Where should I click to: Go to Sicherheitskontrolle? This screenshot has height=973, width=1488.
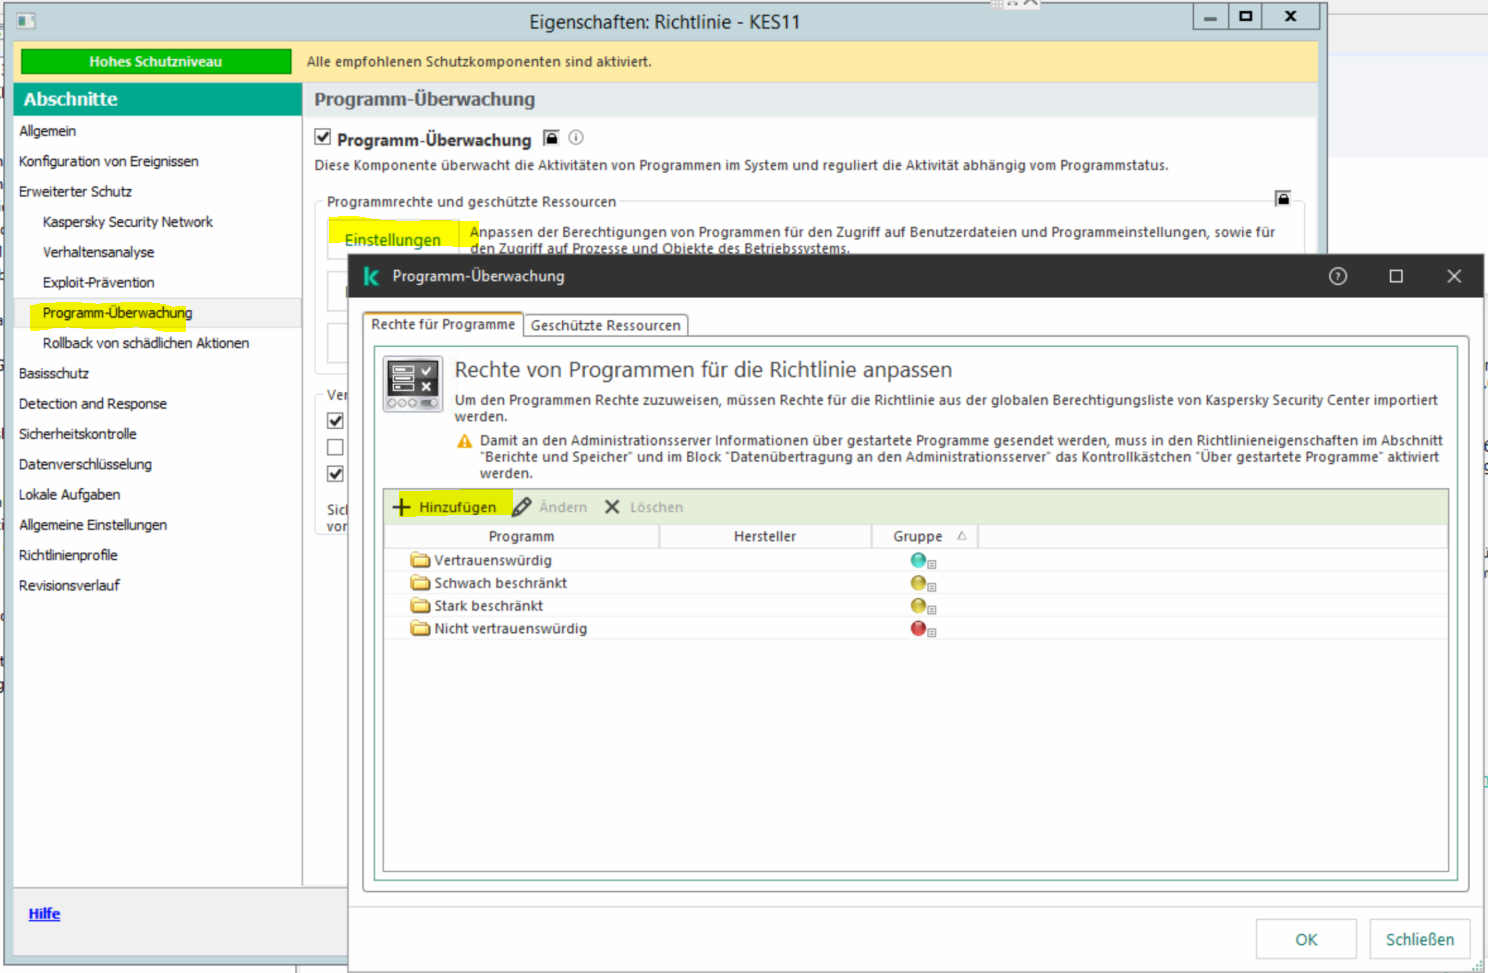pyautogui.click(x=78, y=434)
